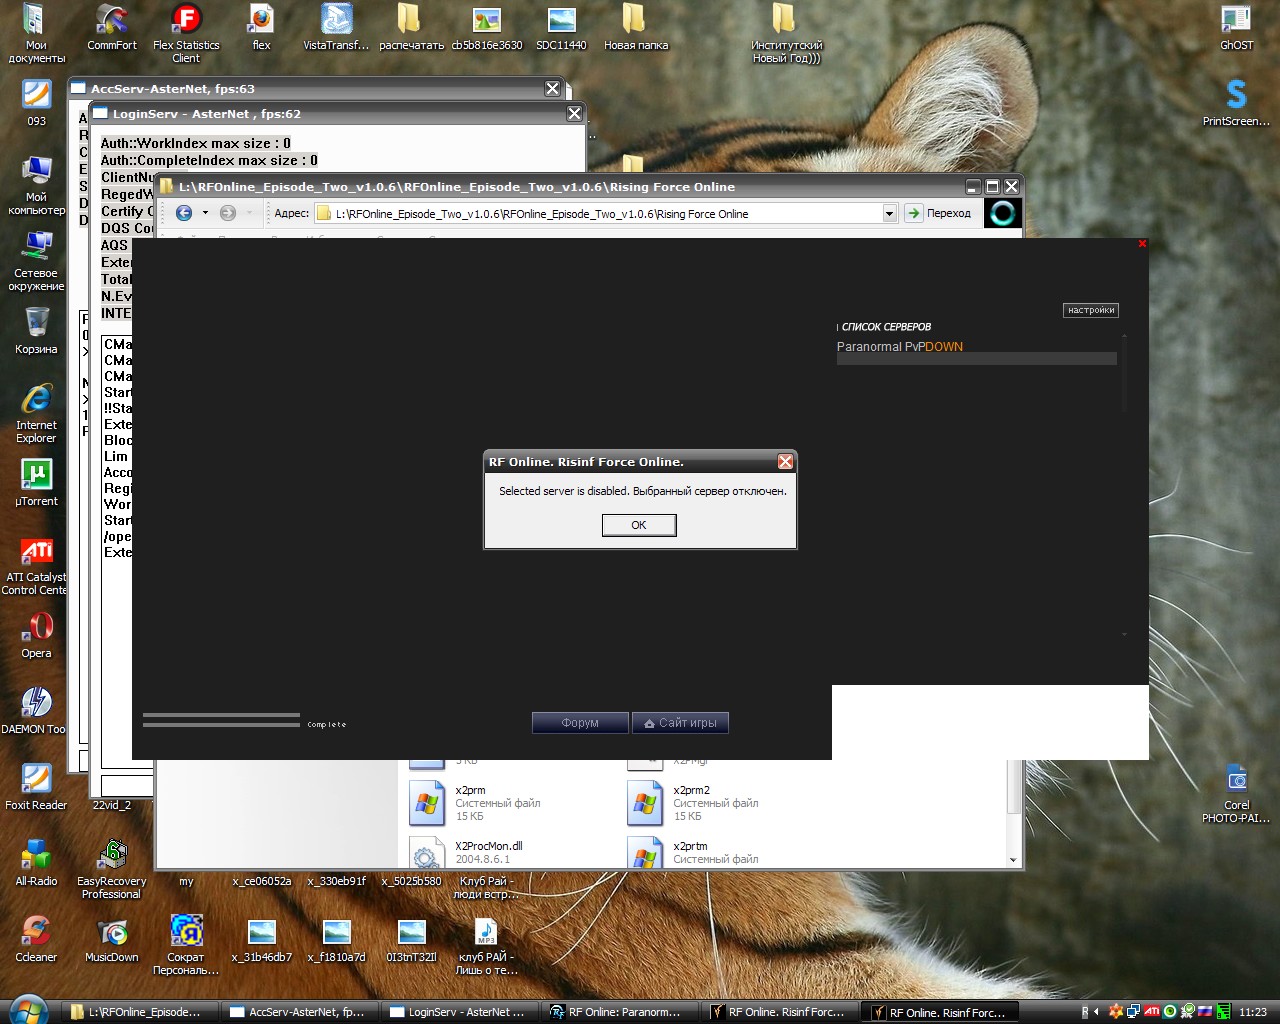Open the DAEMON Tools desktop shortcut

click(x=36, y=711)
